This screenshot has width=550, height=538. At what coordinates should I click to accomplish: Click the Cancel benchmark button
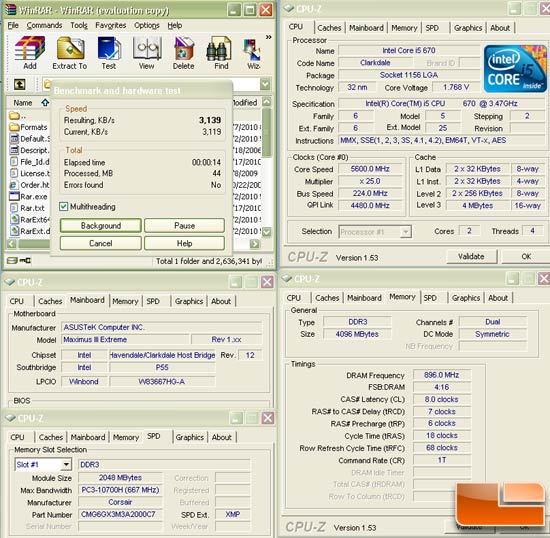tap(101, 243)
